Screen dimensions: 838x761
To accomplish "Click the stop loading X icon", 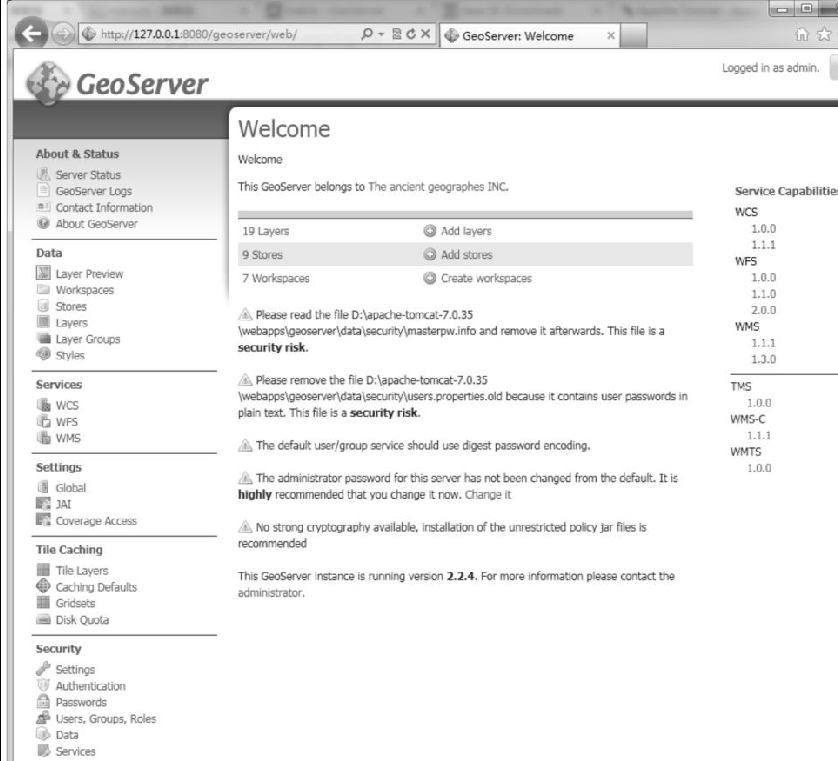I will [x=425, y=34].
